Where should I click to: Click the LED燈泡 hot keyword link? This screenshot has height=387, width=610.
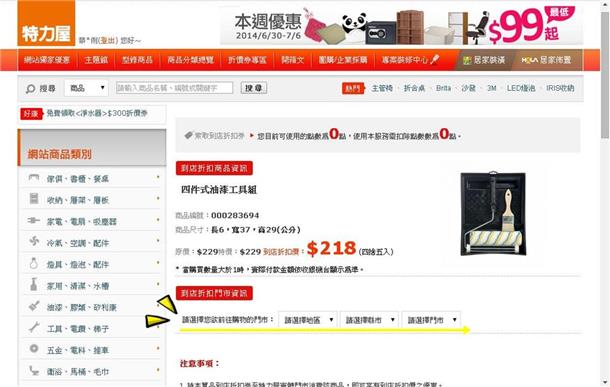(x=521, y=88)
